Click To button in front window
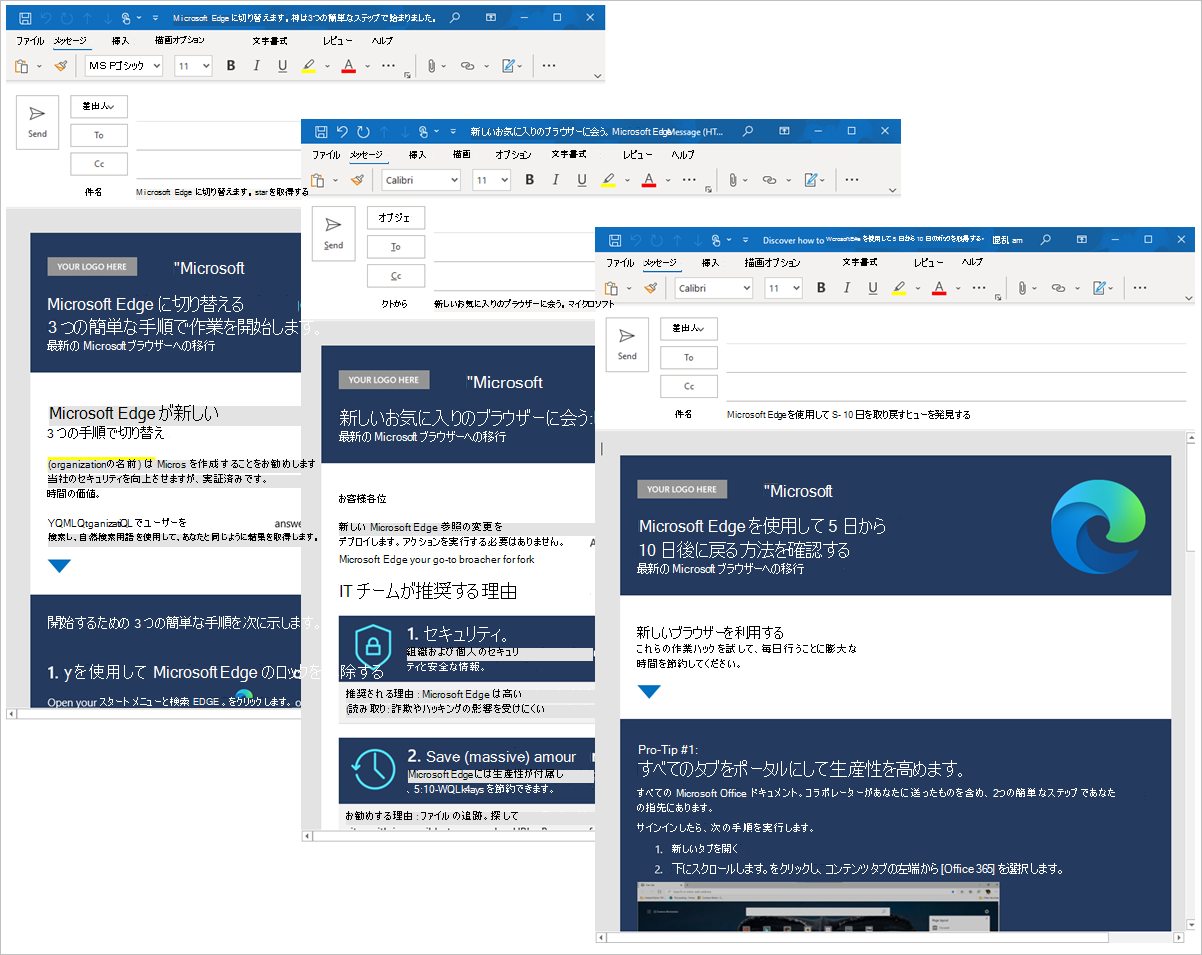 [x=688, y=357]
